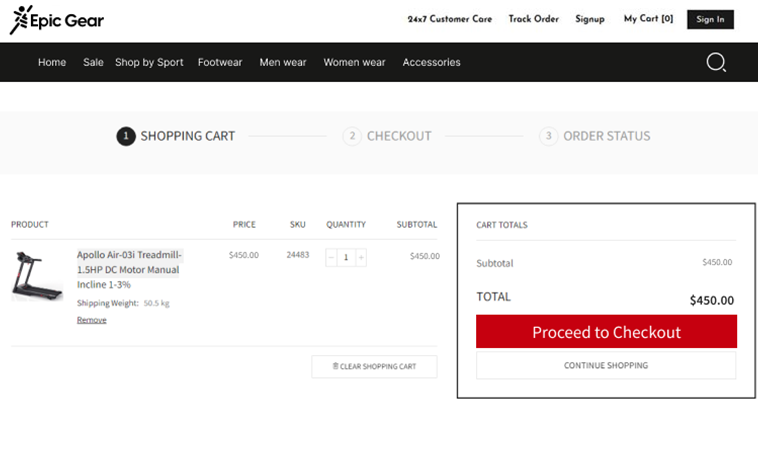This screenshot has height=473, width=758.
Task: Click the Continue Shopping button
Action: coord(605,365)
